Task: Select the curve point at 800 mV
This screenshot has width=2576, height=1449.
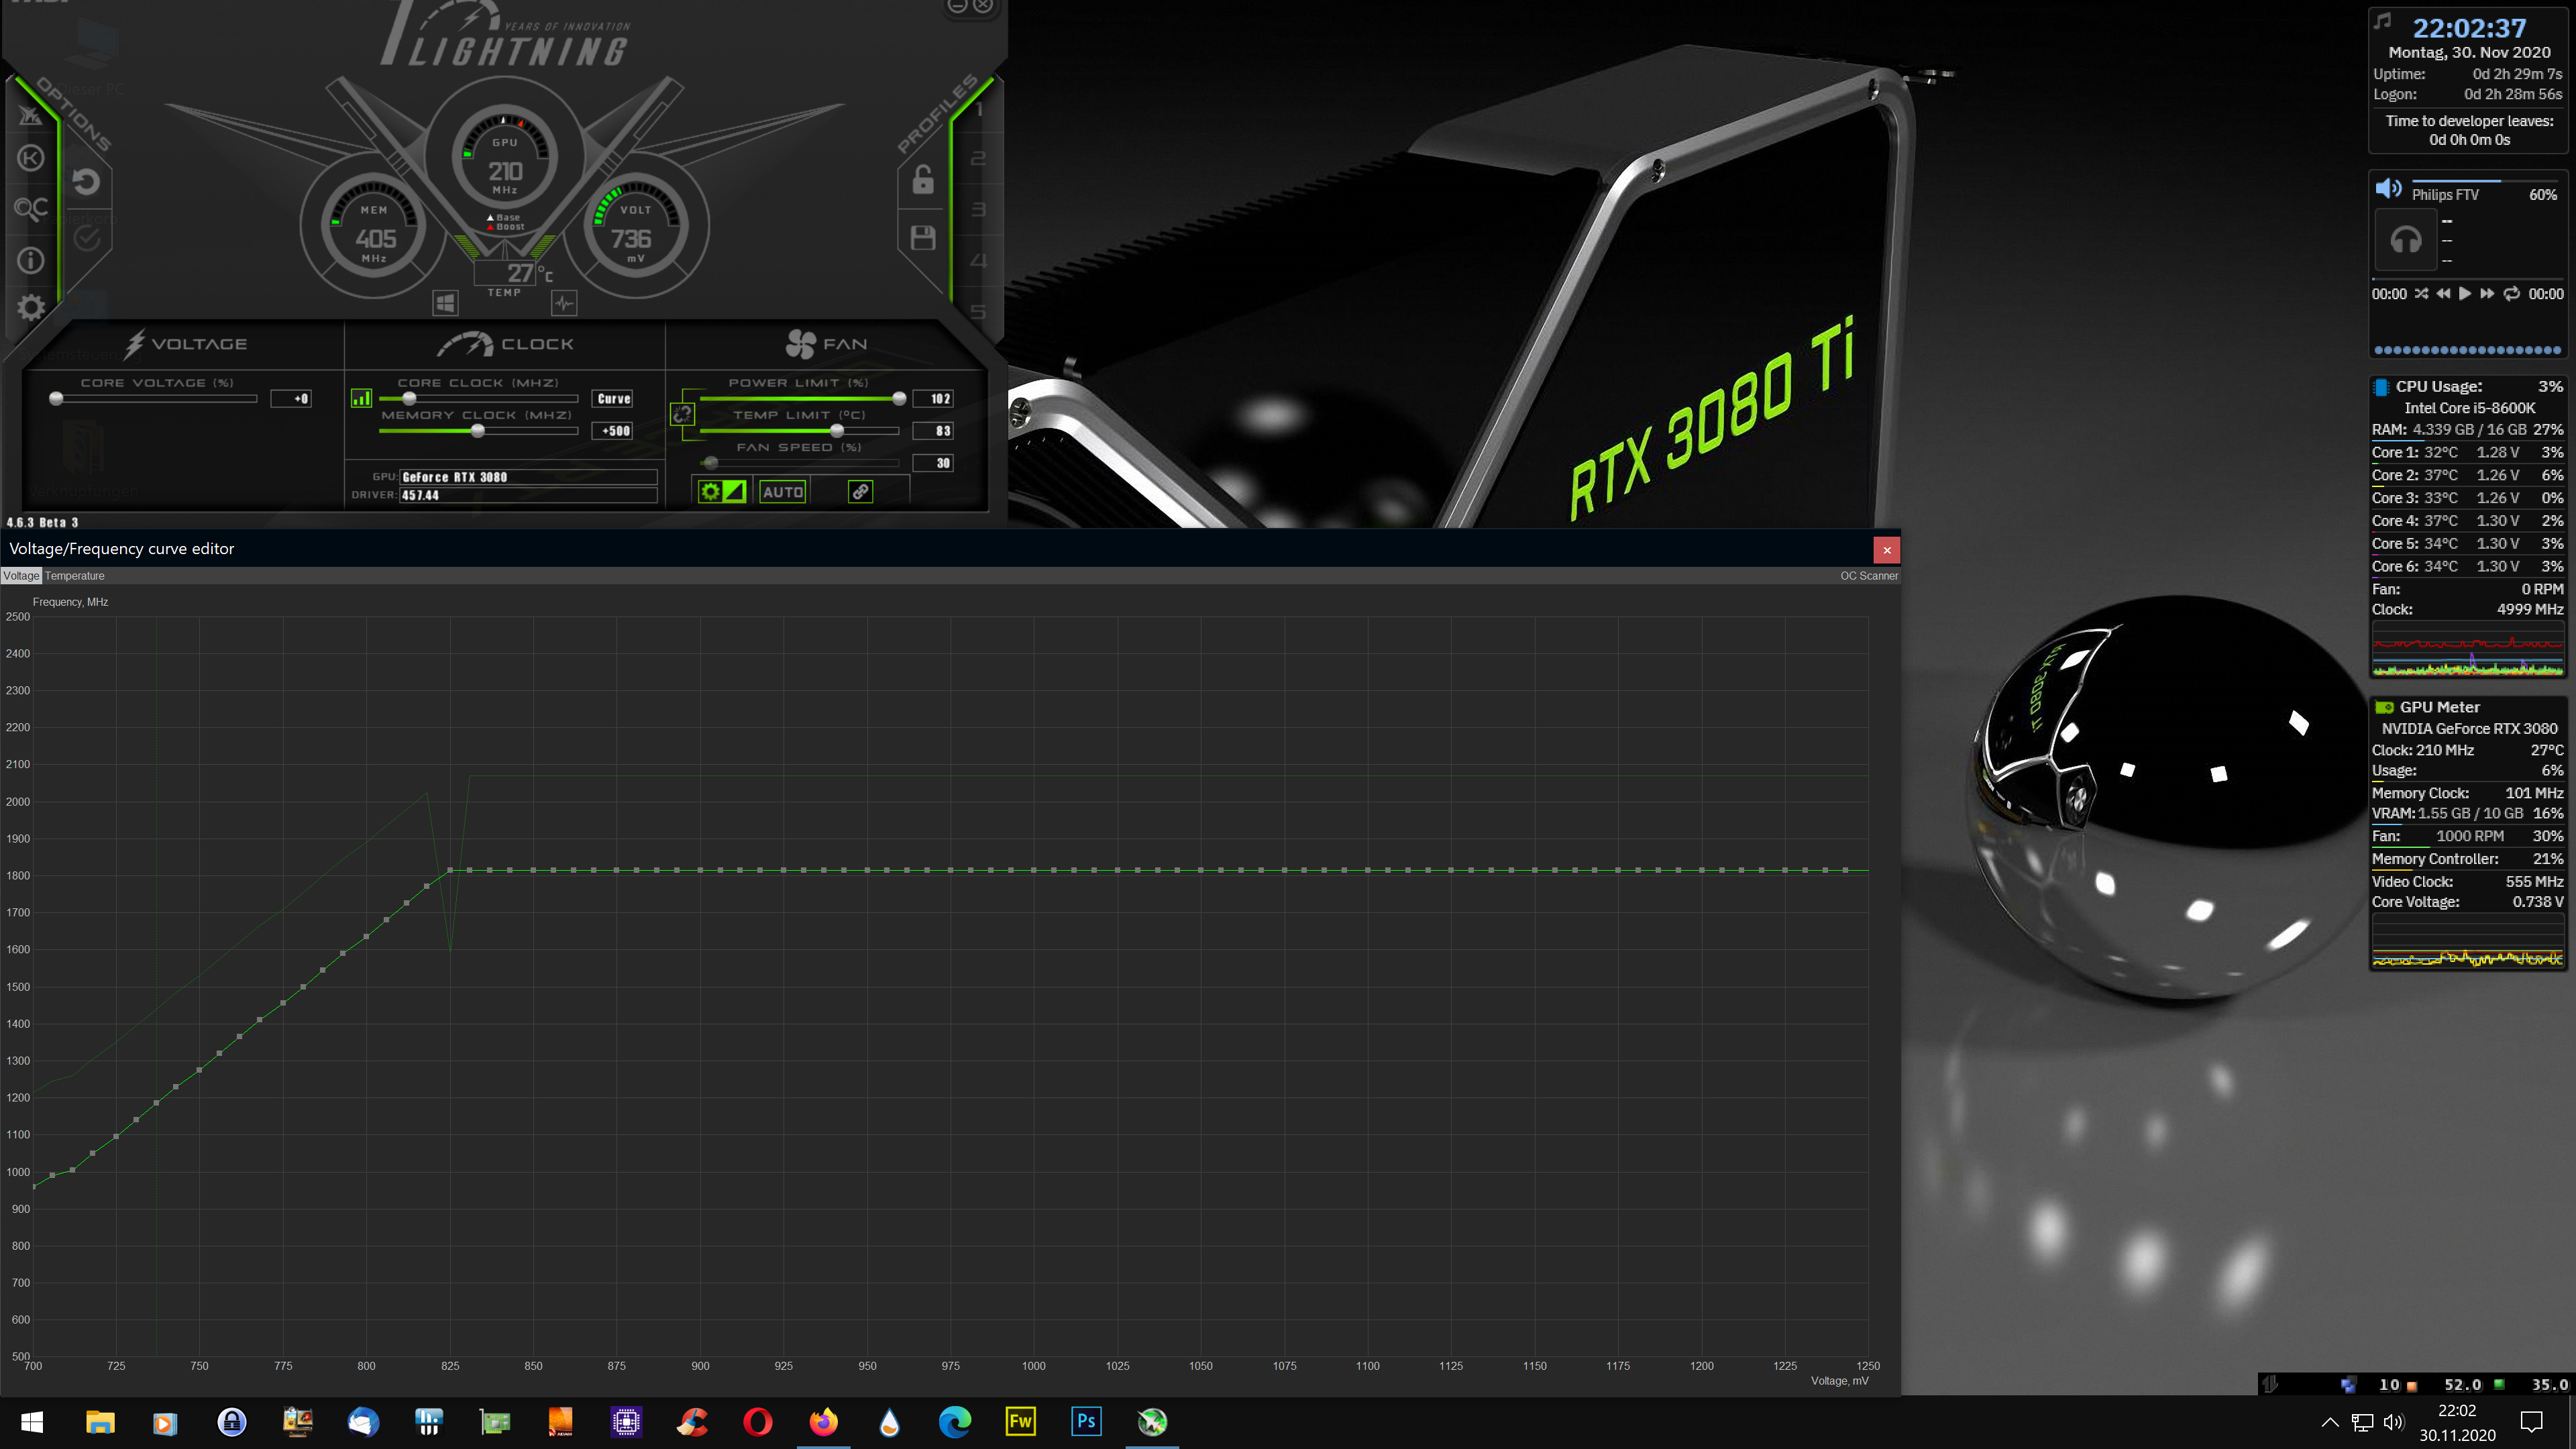Action: [366, 936]
